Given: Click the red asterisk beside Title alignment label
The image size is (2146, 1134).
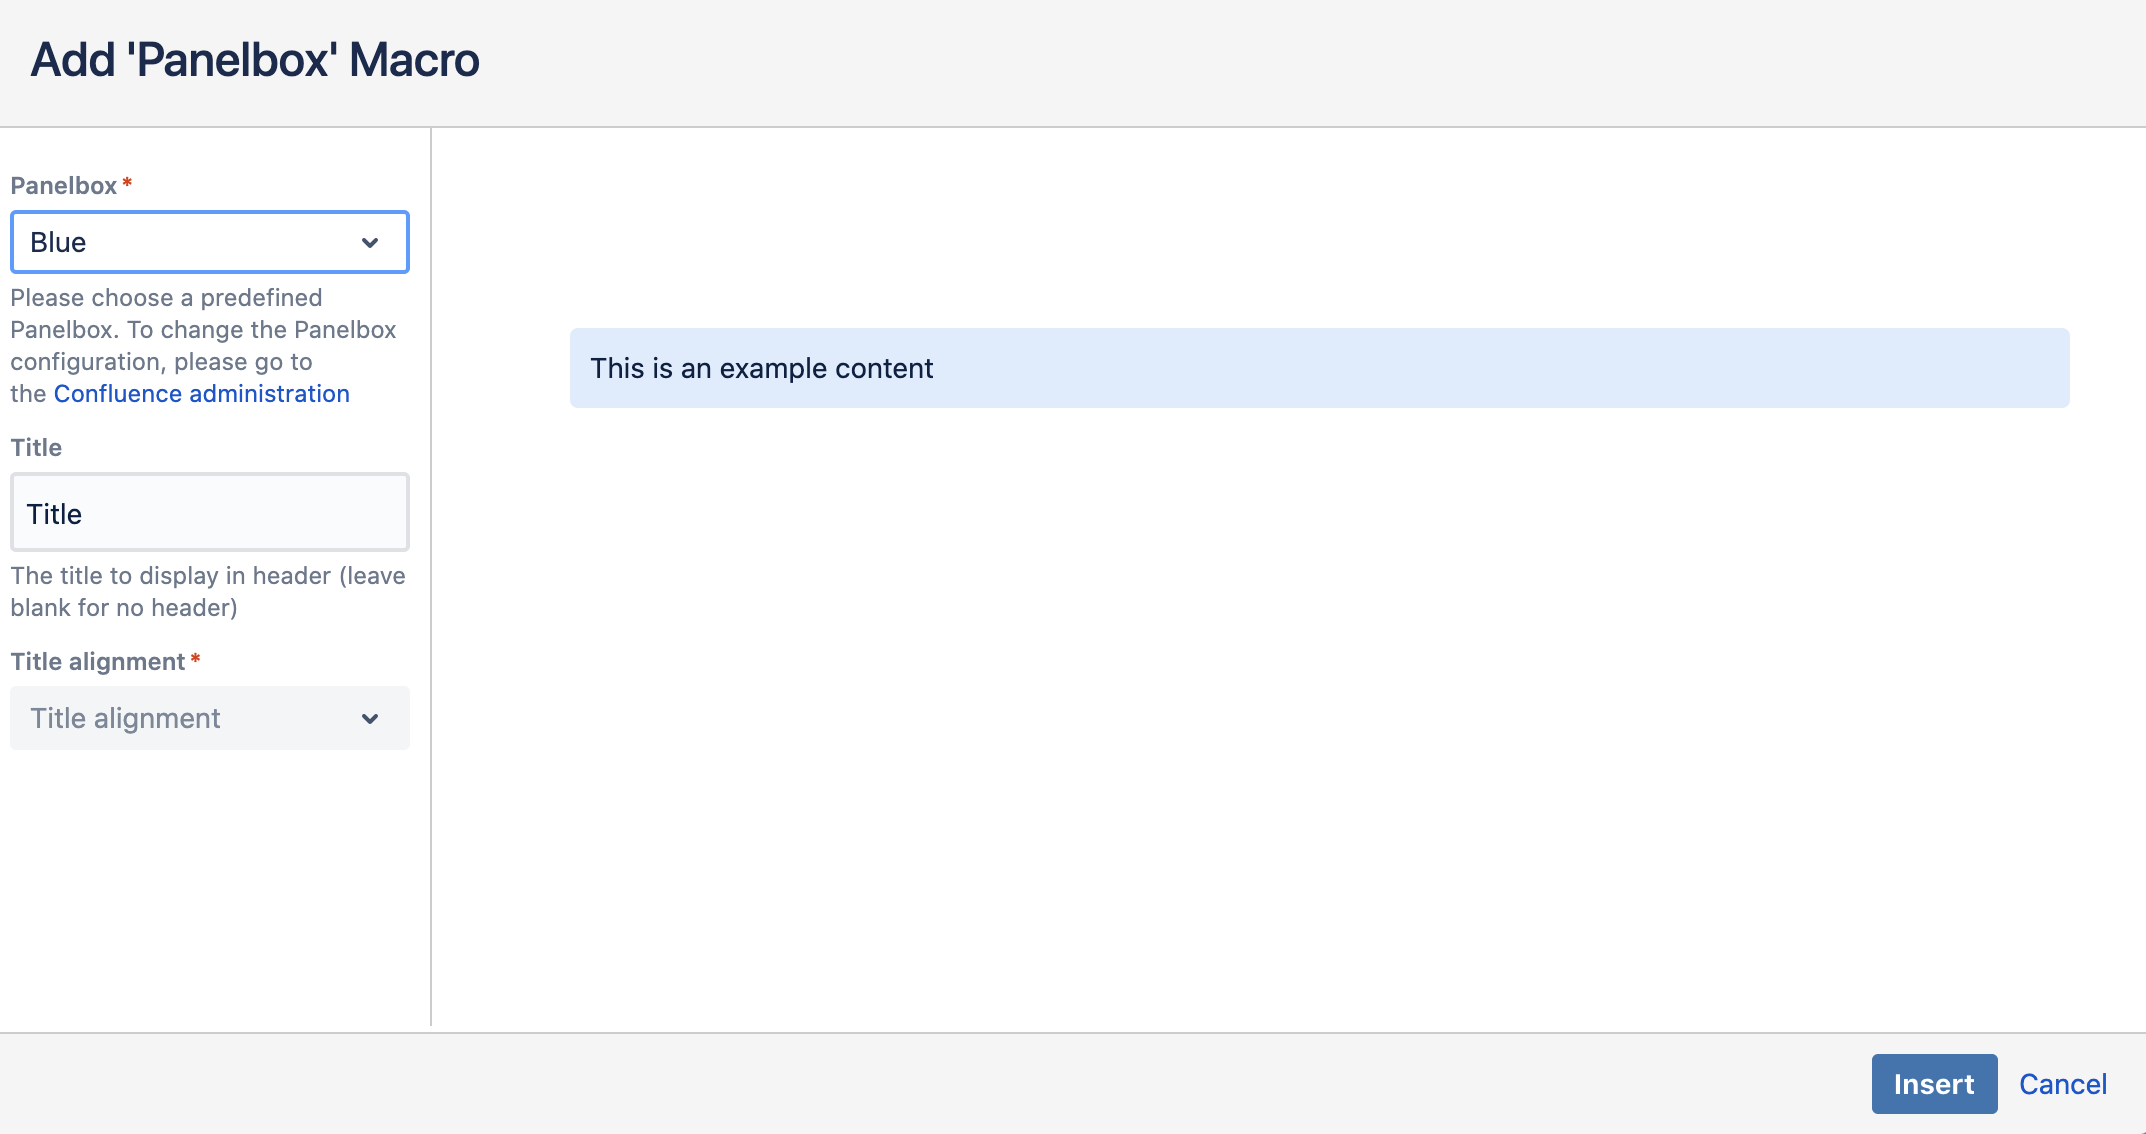Looking at the screenshot, I should pos(195,659).
